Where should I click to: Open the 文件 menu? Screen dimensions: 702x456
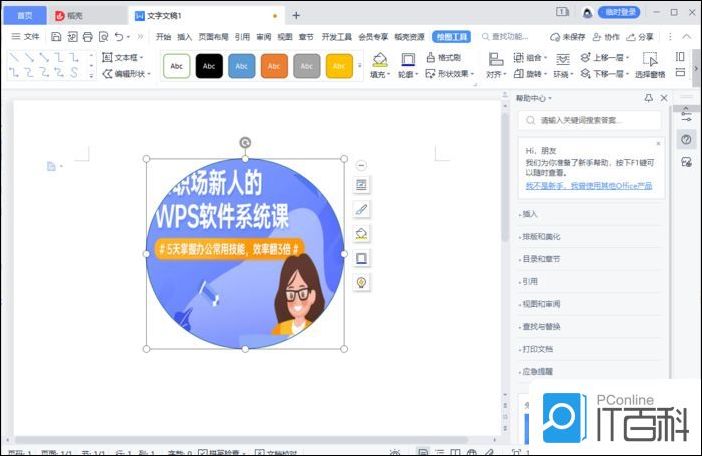tap(26, 36)
